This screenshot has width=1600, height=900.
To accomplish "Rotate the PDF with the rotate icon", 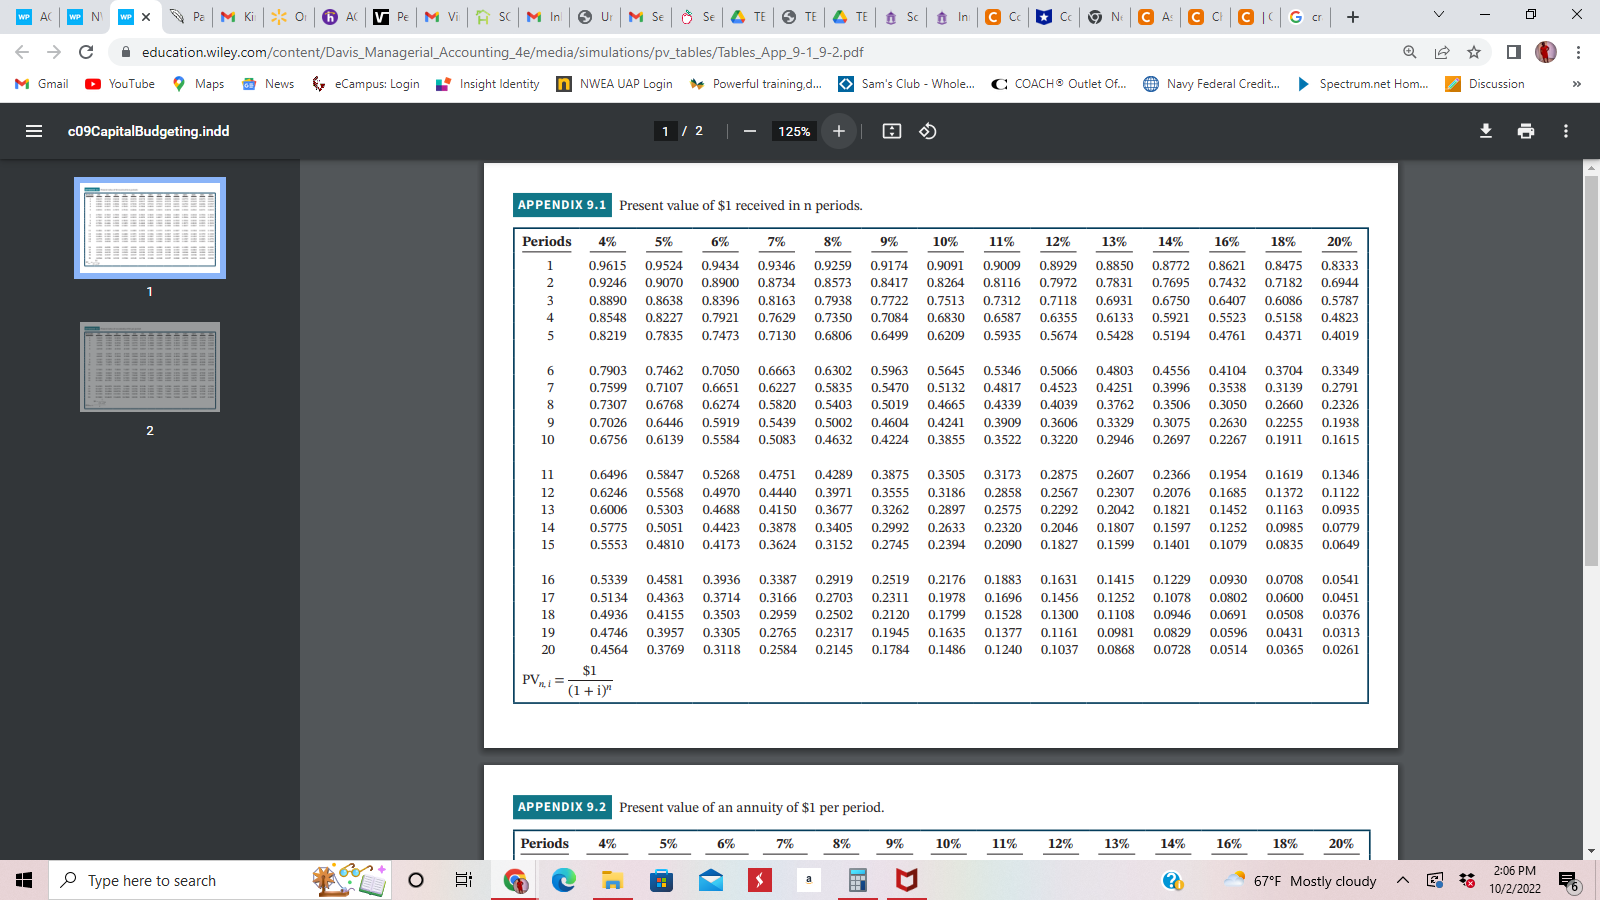I will coord(926,130).
